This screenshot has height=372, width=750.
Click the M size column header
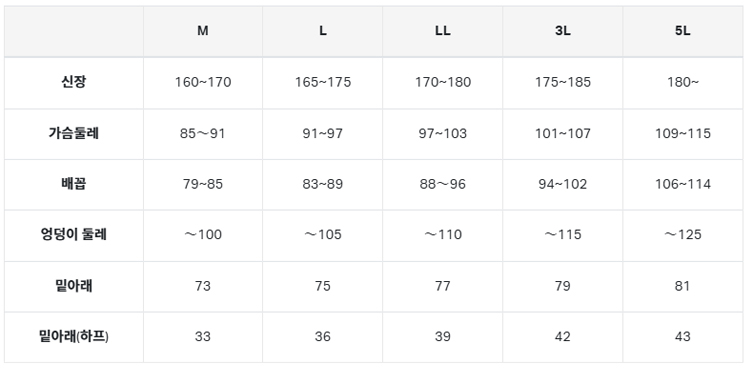tap(203, 31)
